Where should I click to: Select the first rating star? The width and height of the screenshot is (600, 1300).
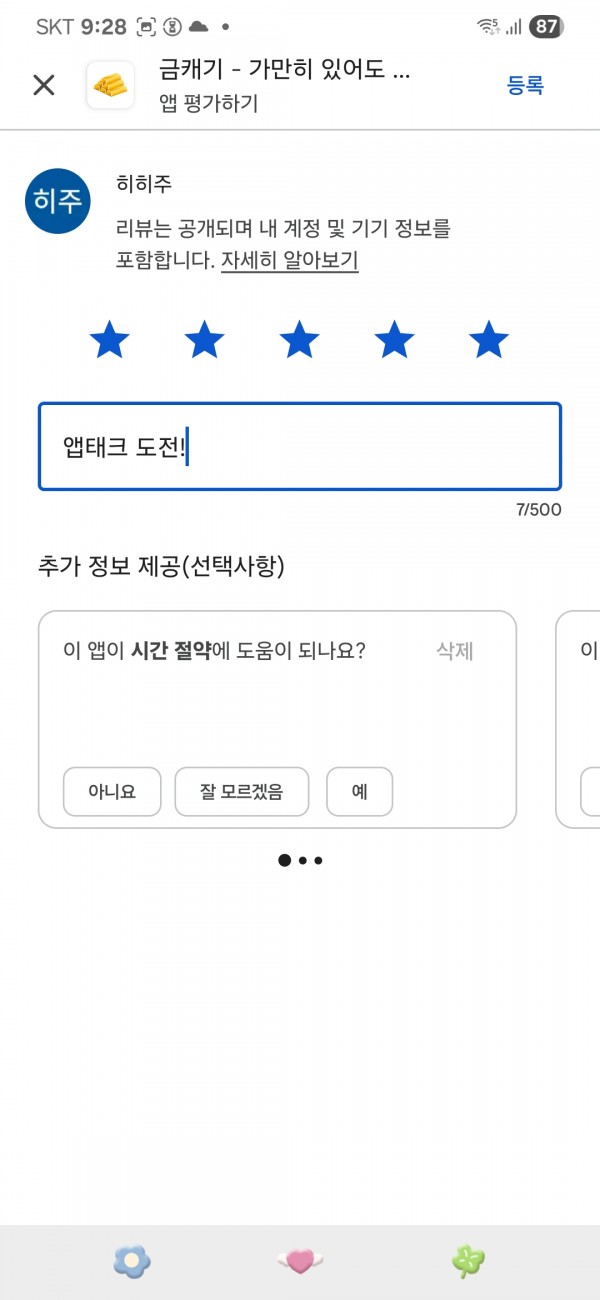pyautogui.click(x=109, y=340)
